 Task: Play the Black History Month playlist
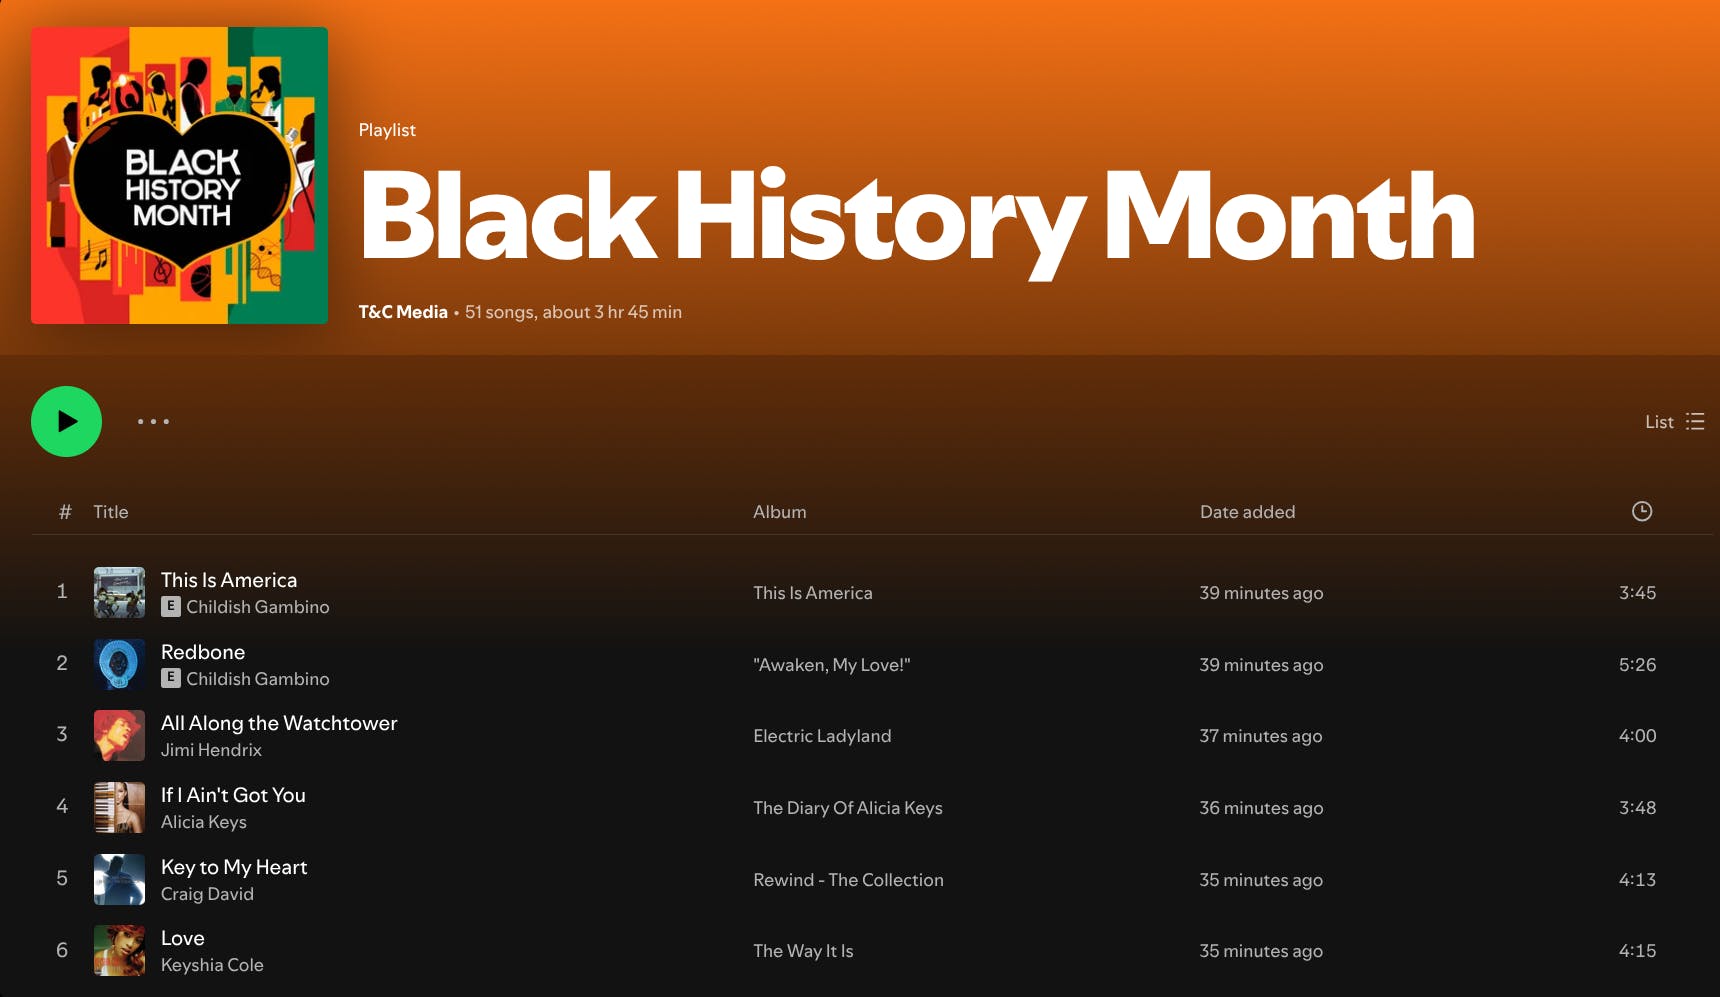[x=66, y=422]
